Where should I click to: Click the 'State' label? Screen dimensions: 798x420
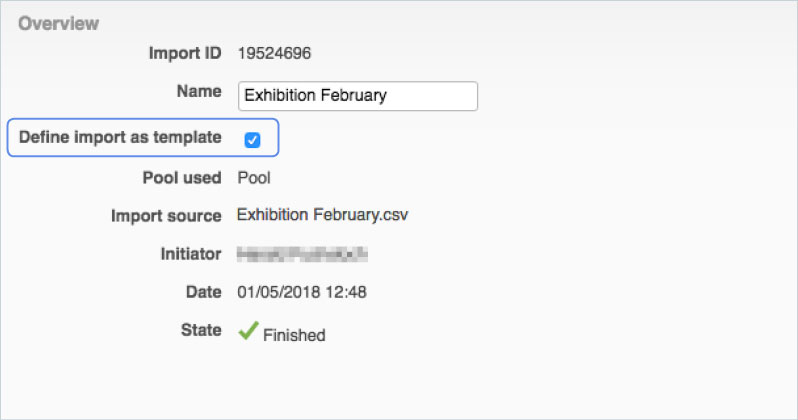click(x=201, y=330)
